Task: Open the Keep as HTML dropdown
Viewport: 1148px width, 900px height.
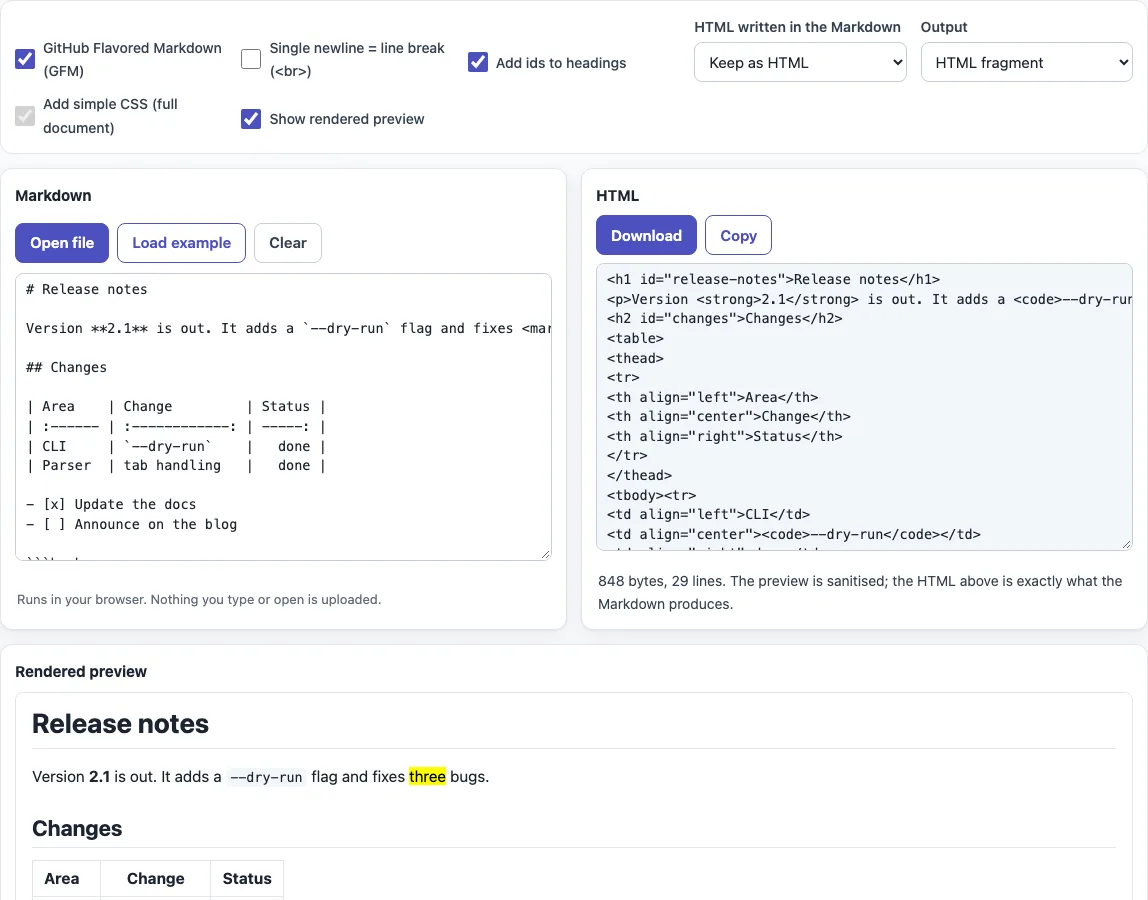Action: tap(800, 62)
